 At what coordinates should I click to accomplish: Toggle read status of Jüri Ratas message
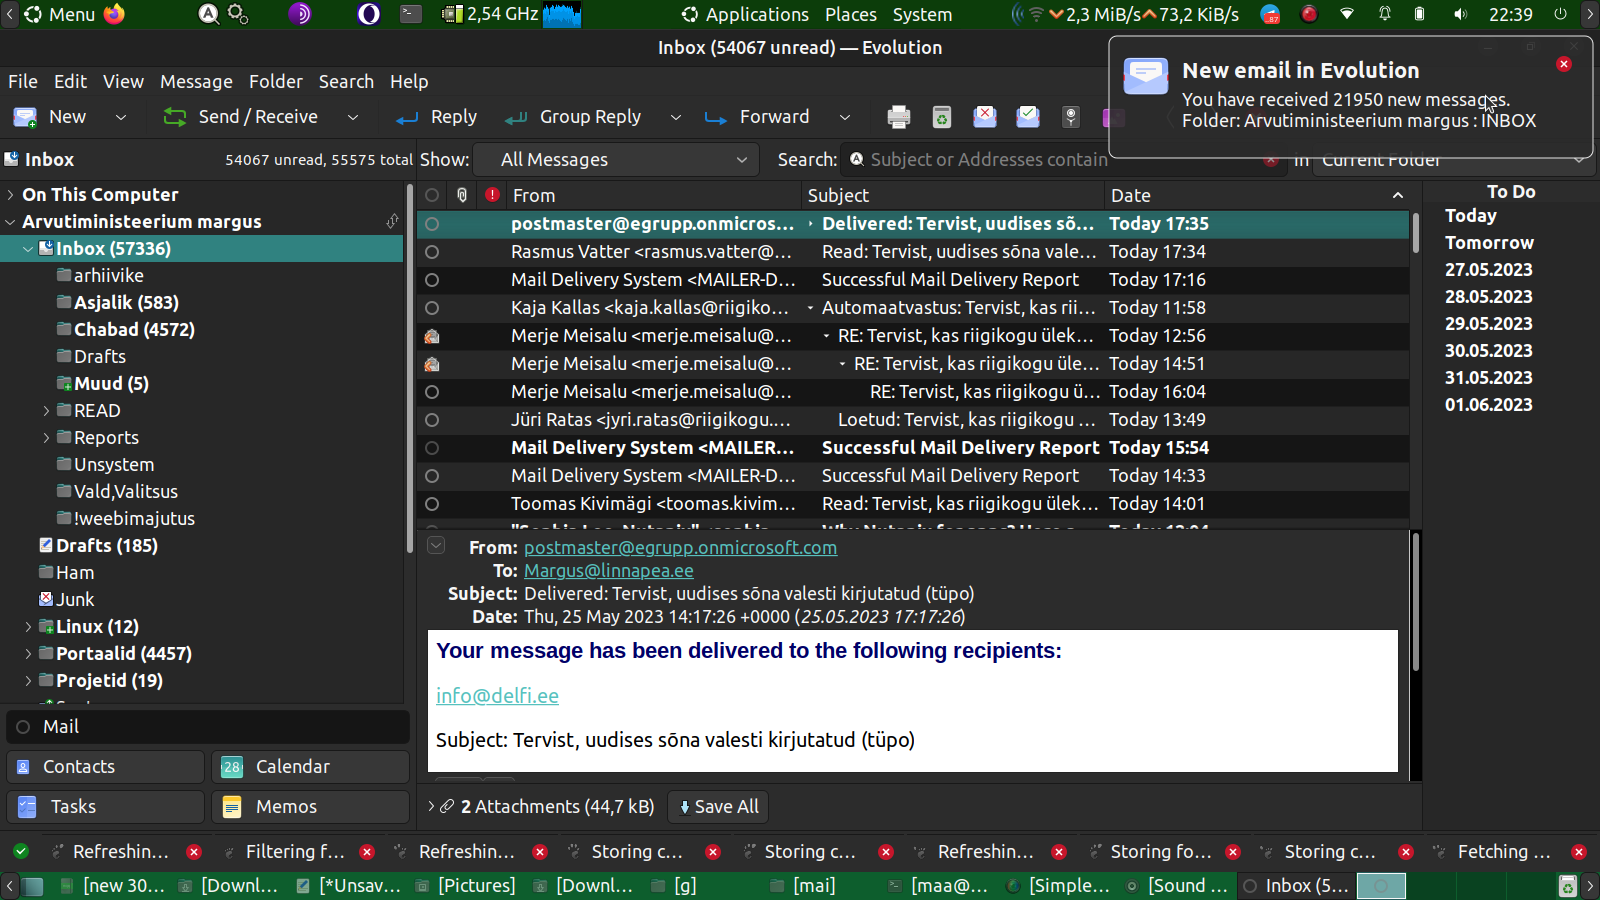pyautogui.click(x=432, y=420)
